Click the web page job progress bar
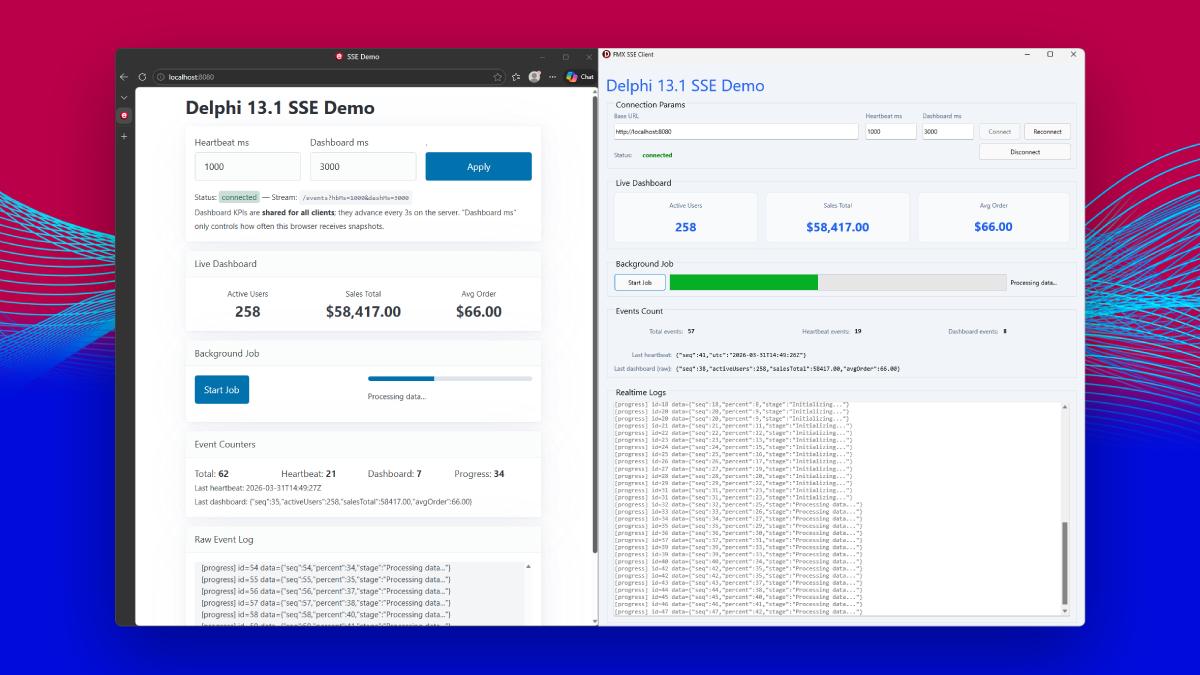This screenshot has width=1200, height=675. point(450,379)
